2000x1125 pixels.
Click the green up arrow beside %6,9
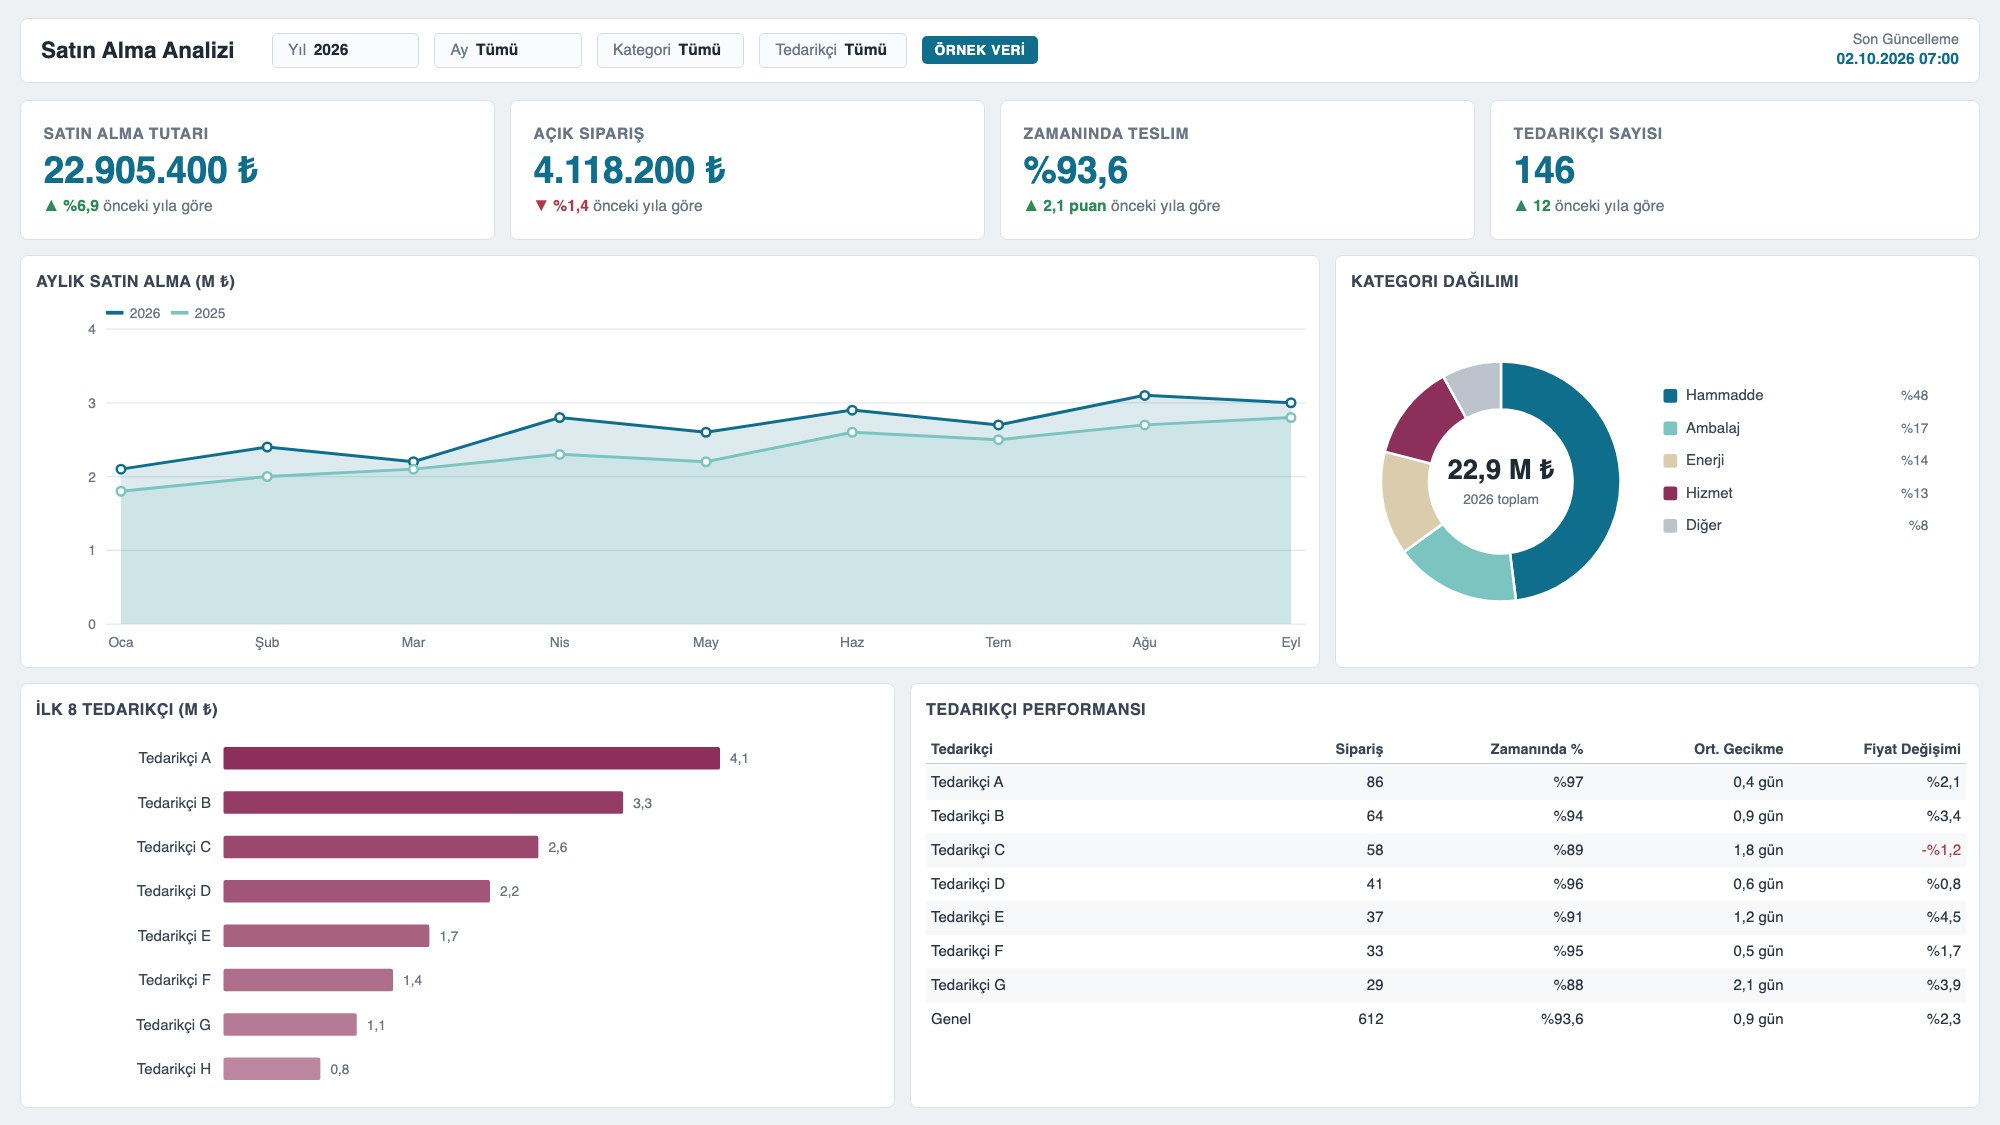click(x=51, y=206)
